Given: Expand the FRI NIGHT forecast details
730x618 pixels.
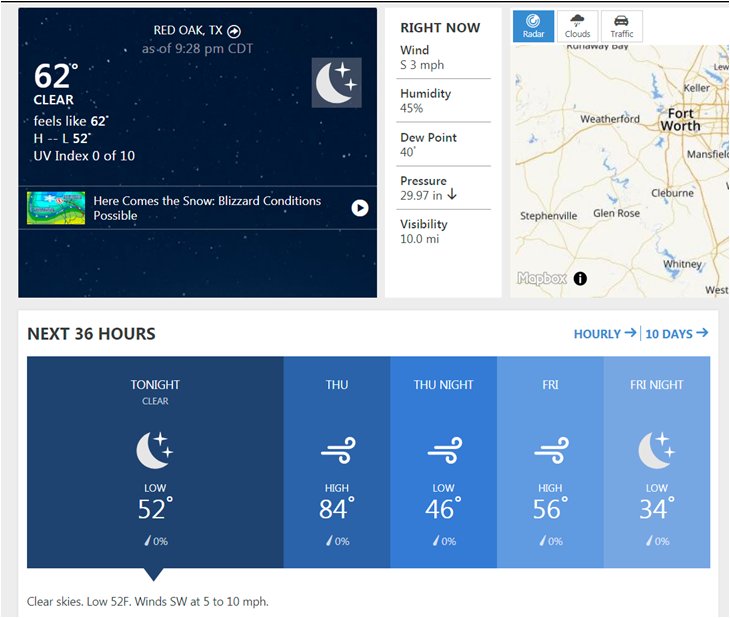Looking at the screenshot, I should coord(657,462).
